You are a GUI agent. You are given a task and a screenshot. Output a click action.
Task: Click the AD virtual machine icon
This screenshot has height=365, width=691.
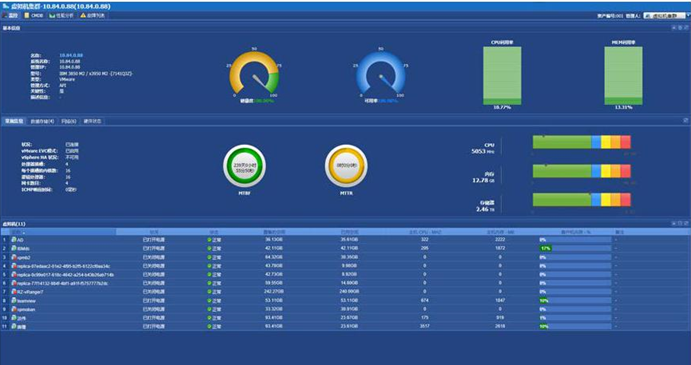(14, 240)
